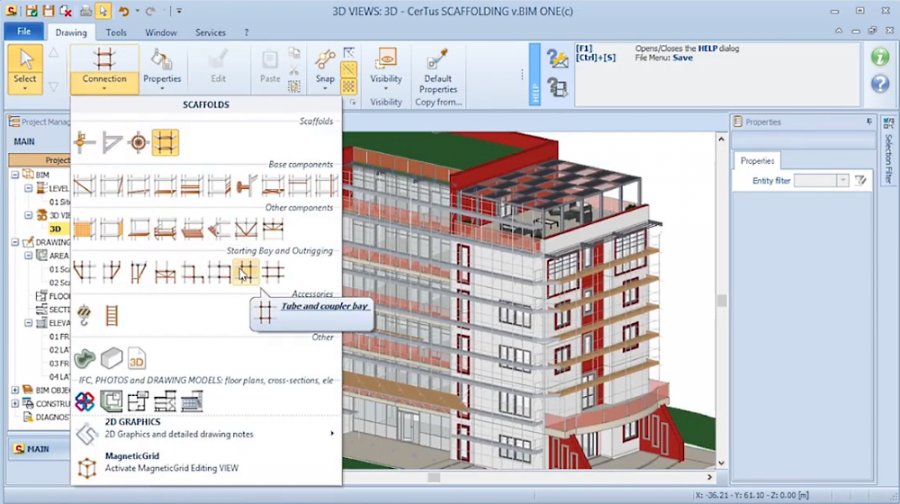Image resolution: width=900 pixels, height=504 pixels.
Task: Pick the mushroom-shaped wall anchor base component
Action: pyautogui.click(x=246, y=186)
